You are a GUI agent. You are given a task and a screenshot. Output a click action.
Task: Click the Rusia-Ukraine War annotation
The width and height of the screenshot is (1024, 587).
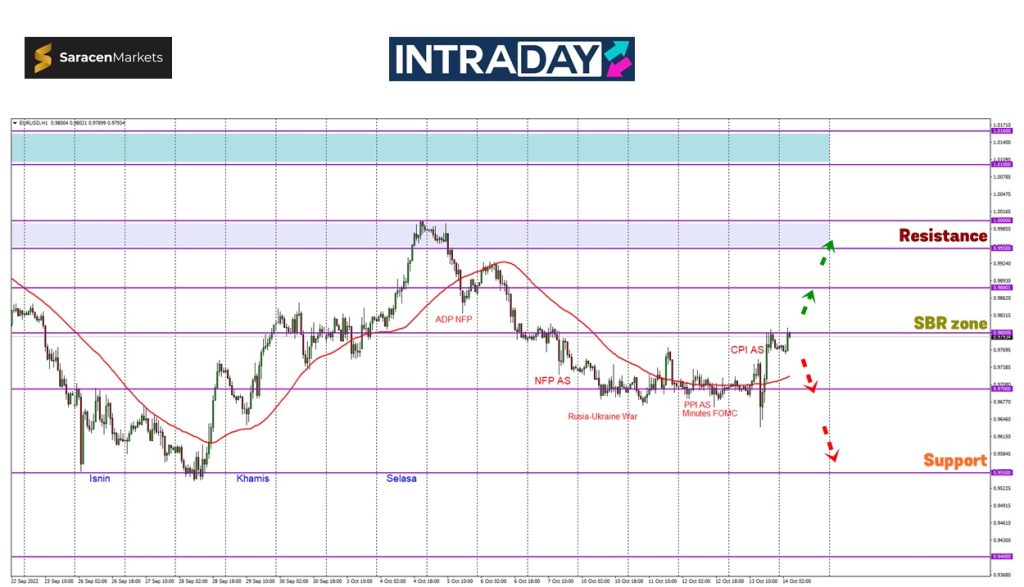[602, 416]
